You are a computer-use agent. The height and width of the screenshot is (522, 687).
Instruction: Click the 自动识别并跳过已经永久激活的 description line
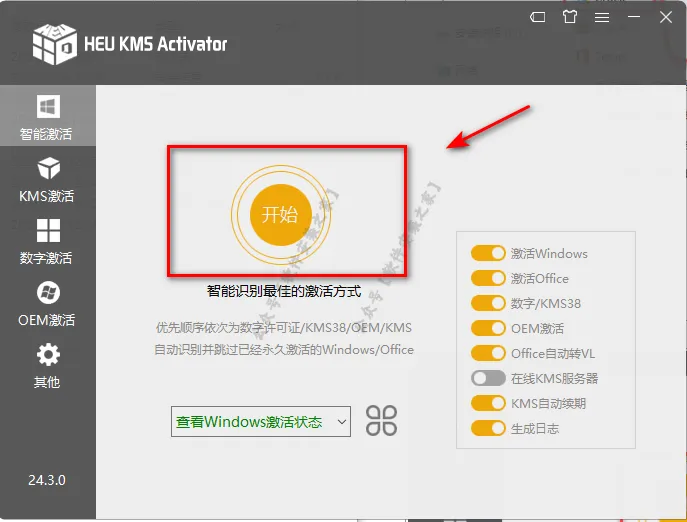tap(284, 350)
